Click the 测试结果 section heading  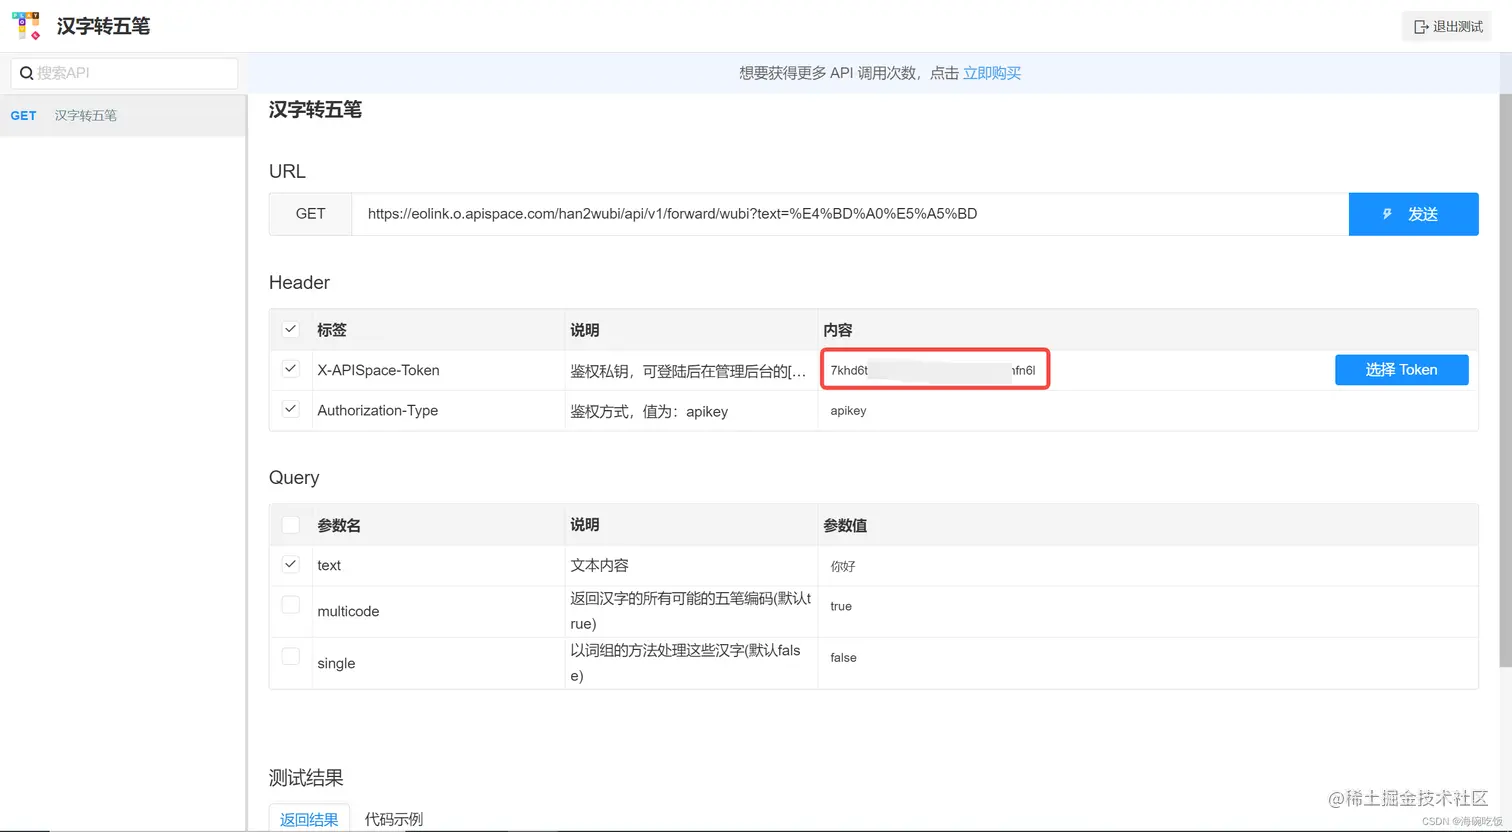(x=306, y=777)
